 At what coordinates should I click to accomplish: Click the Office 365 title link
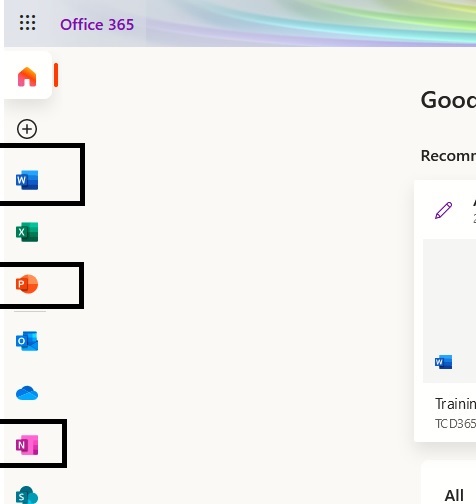[97, 25]
